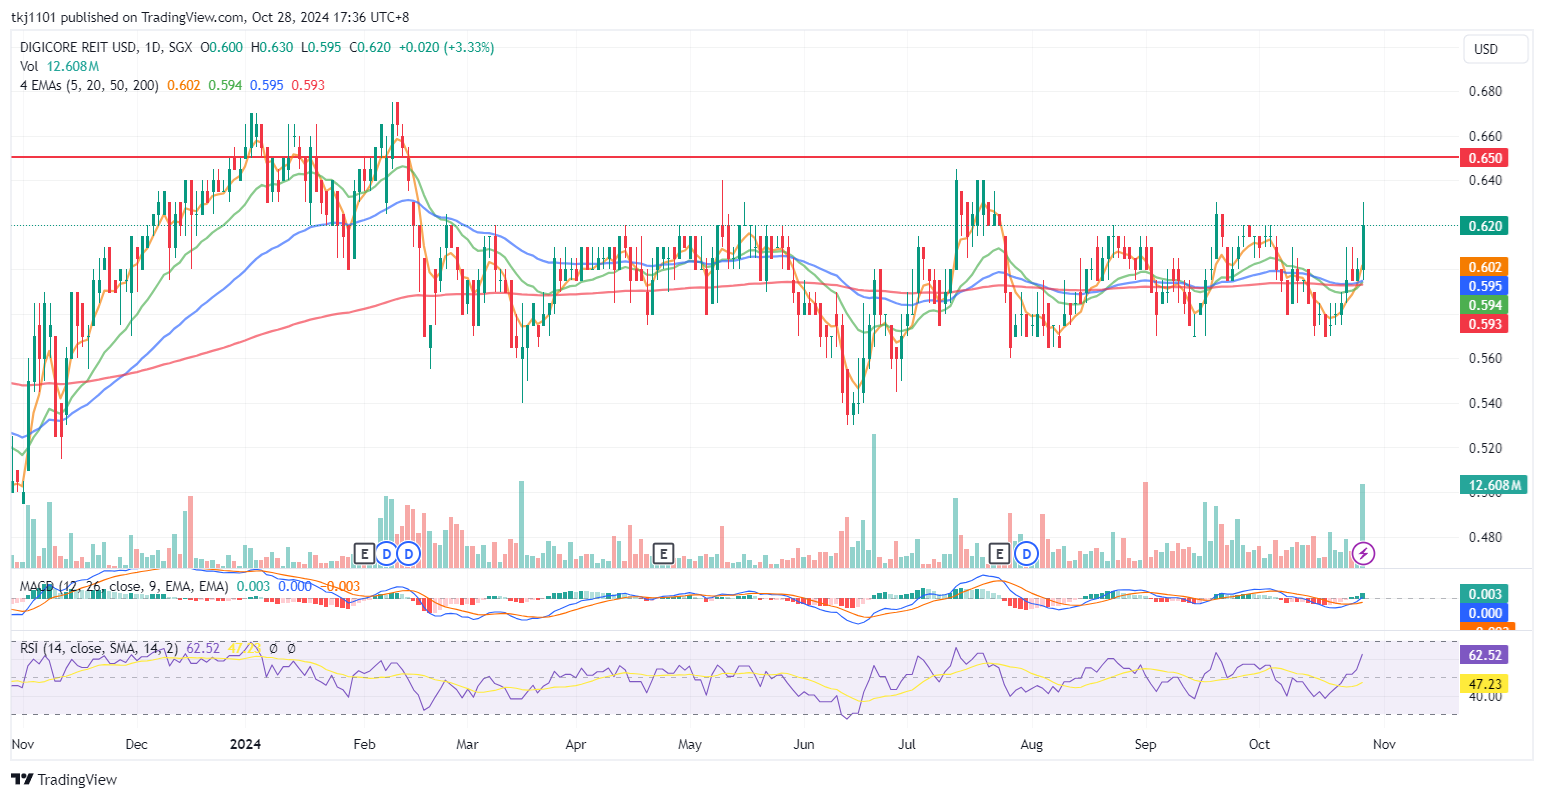Click the earnings E marker before May
Viewport: 1544px width, 799px height.
(662, 553)
